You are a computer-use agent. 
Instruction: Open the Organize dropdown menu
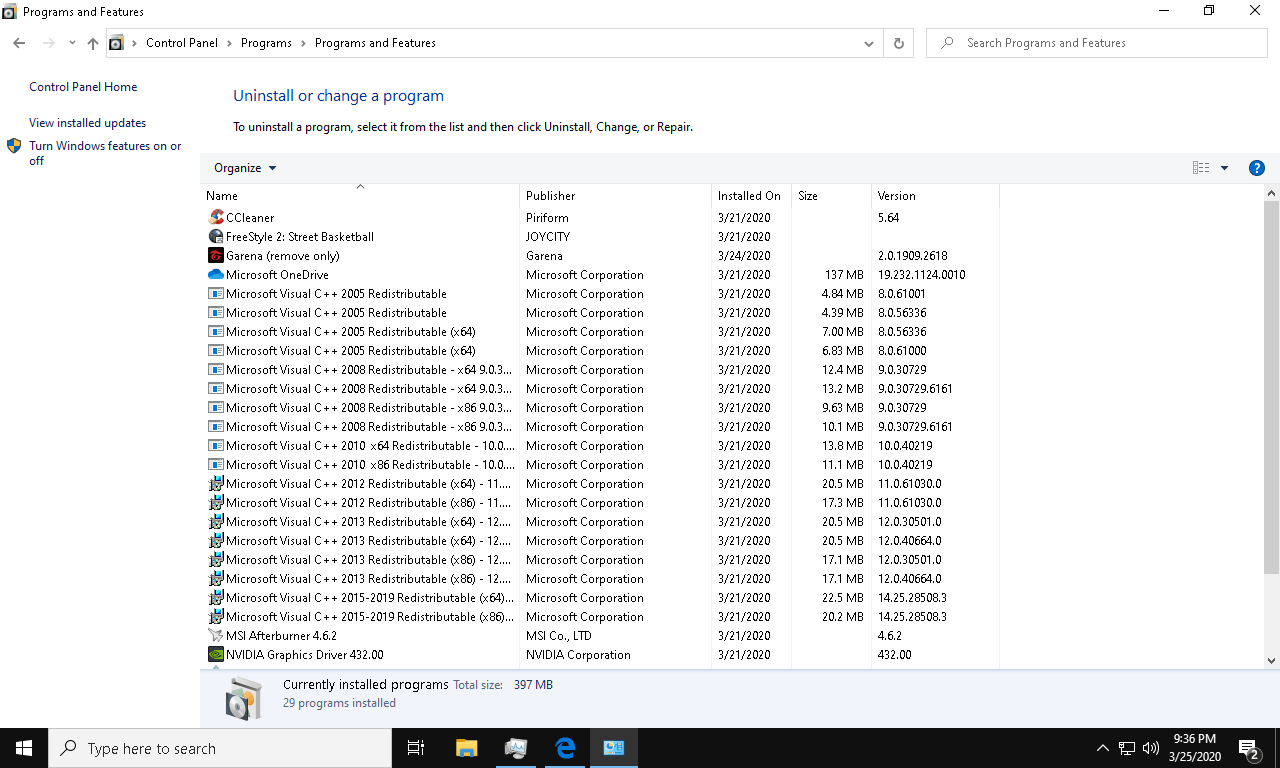[245, 168]
